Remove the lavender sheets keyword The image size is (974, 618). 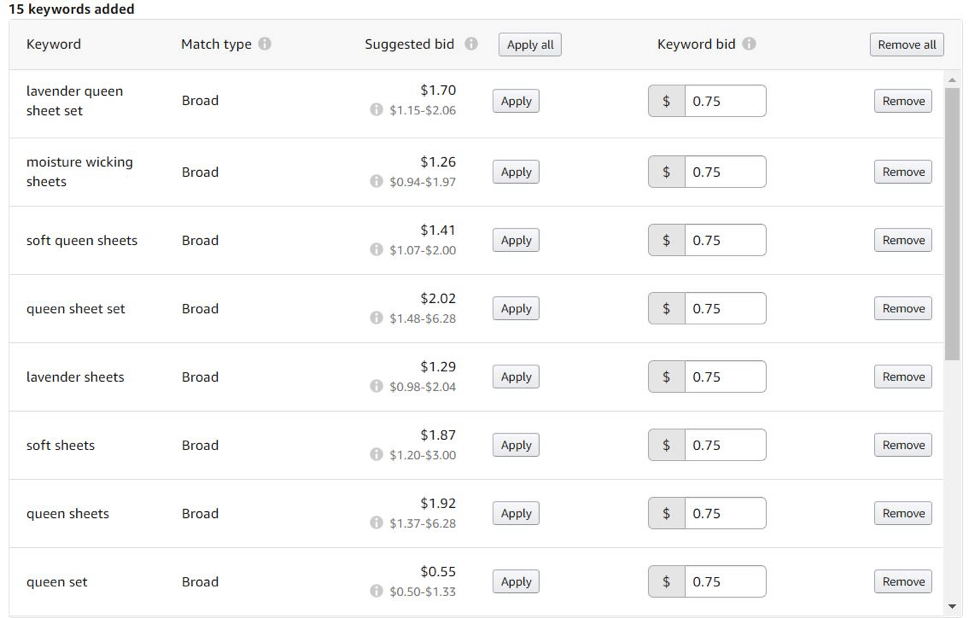pyautogui.click(x=903, y=377)
